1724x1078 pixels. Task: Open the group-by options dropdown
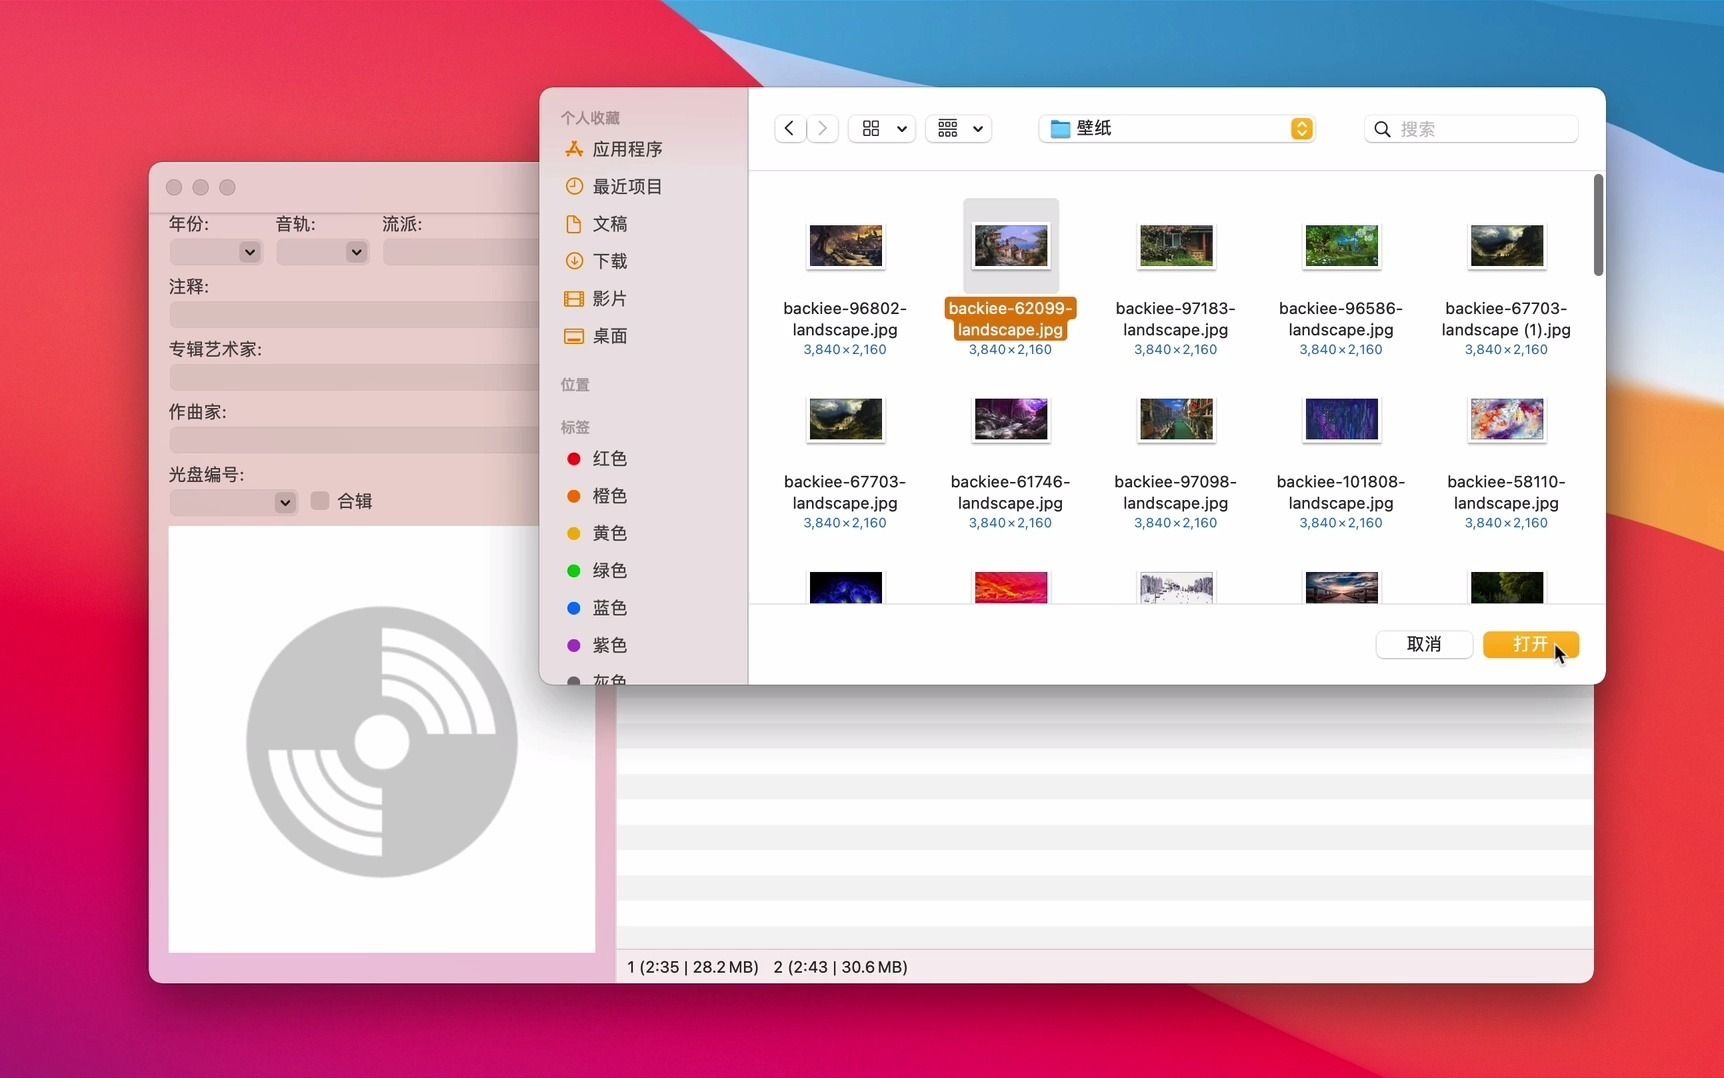958,128
